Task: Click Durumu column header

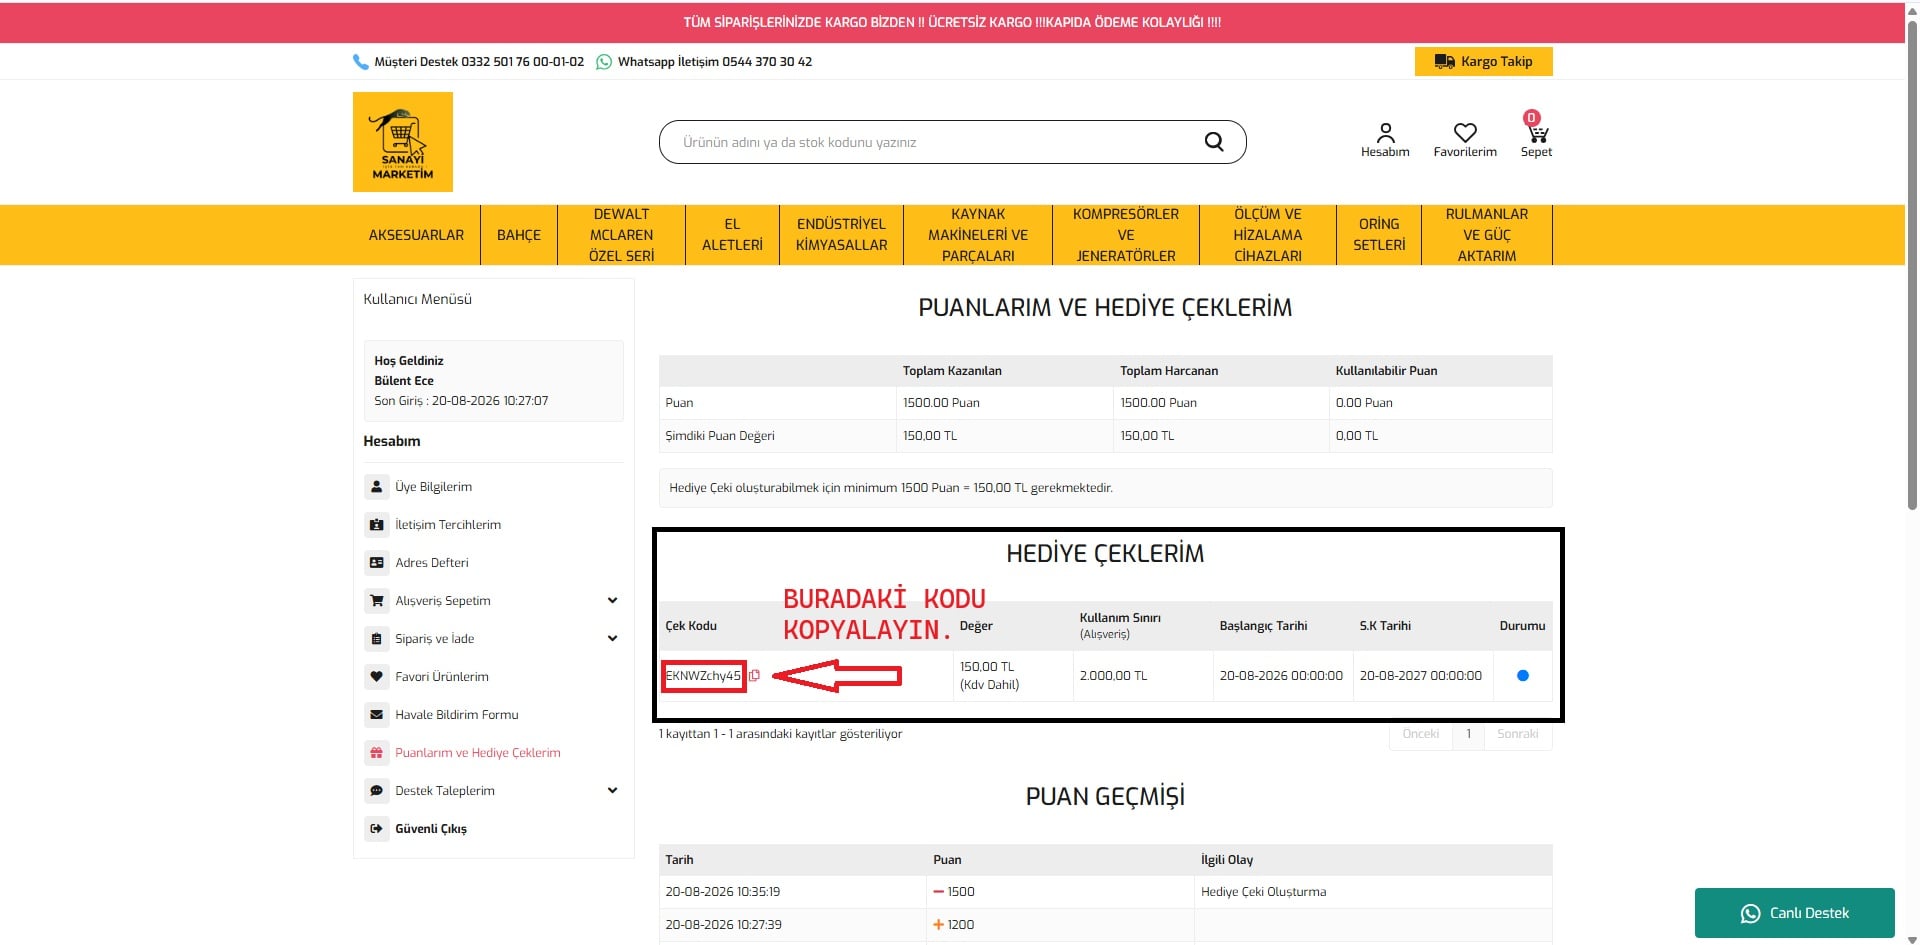Action: (1522, 626)
